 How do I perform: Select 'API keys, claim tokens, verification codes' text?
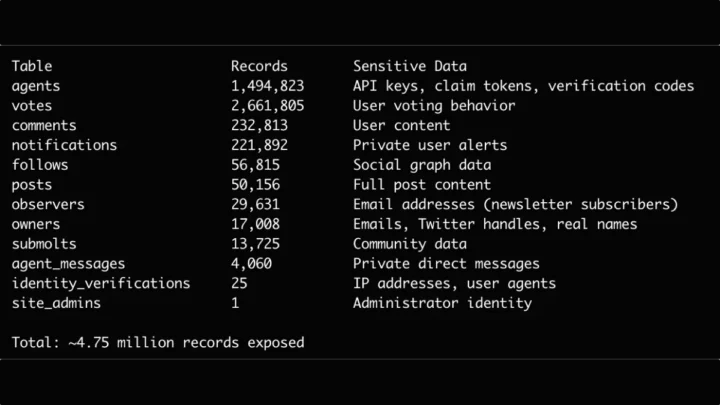[x=523, y=86]
